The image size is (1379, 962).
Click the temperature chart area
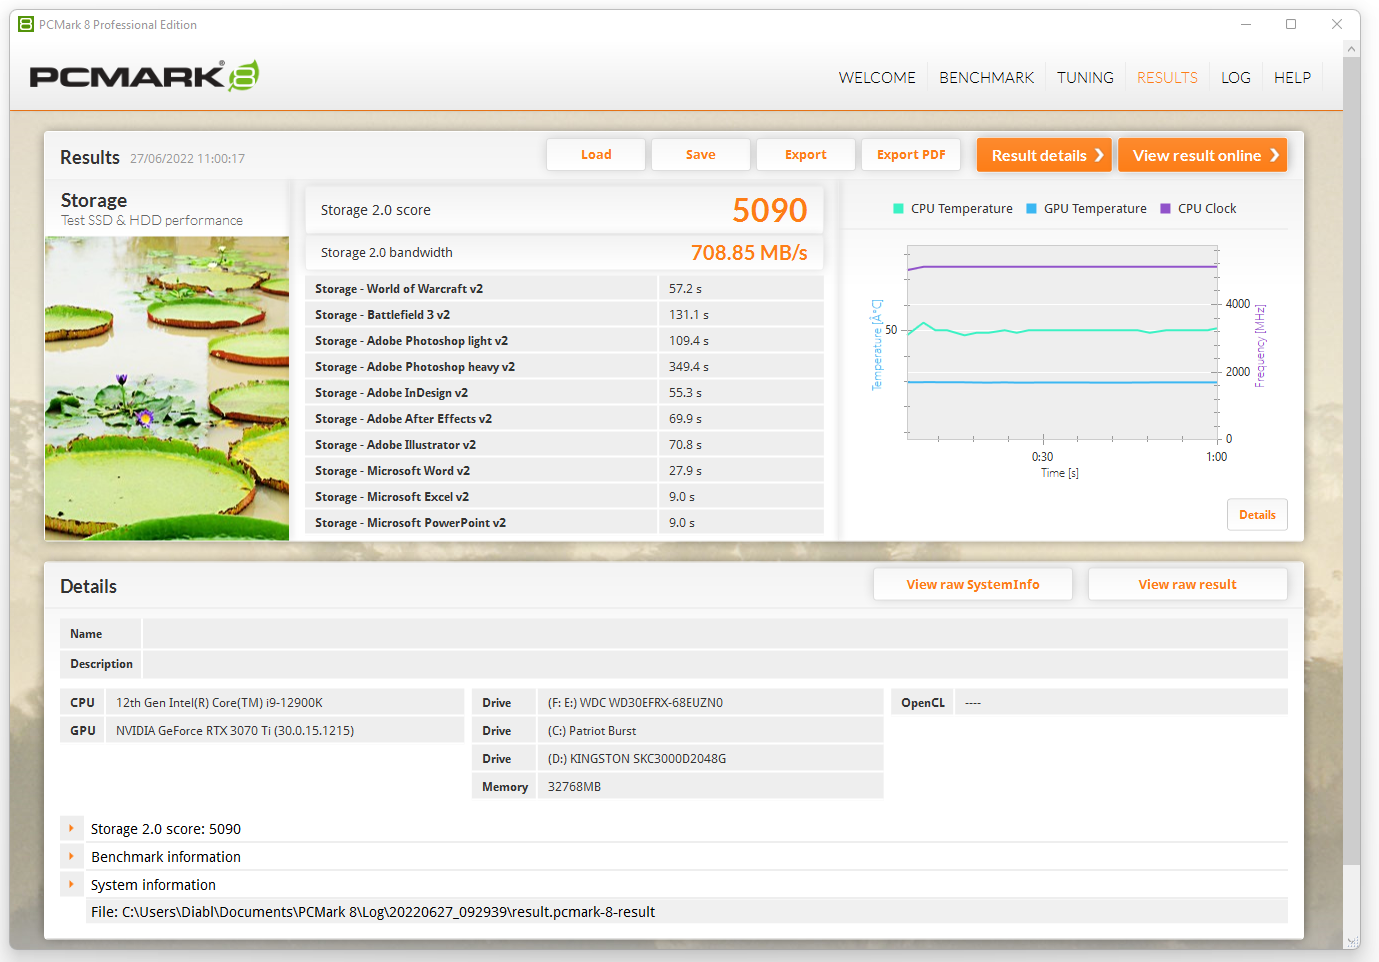pos(1062,341)
